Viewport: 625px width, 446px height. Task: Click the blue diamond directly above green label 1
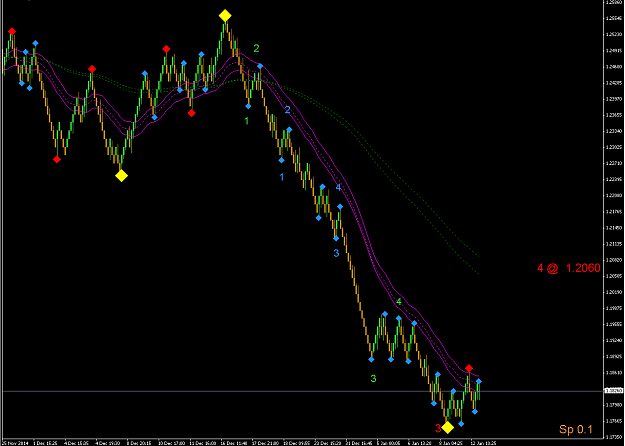point(248,106)
